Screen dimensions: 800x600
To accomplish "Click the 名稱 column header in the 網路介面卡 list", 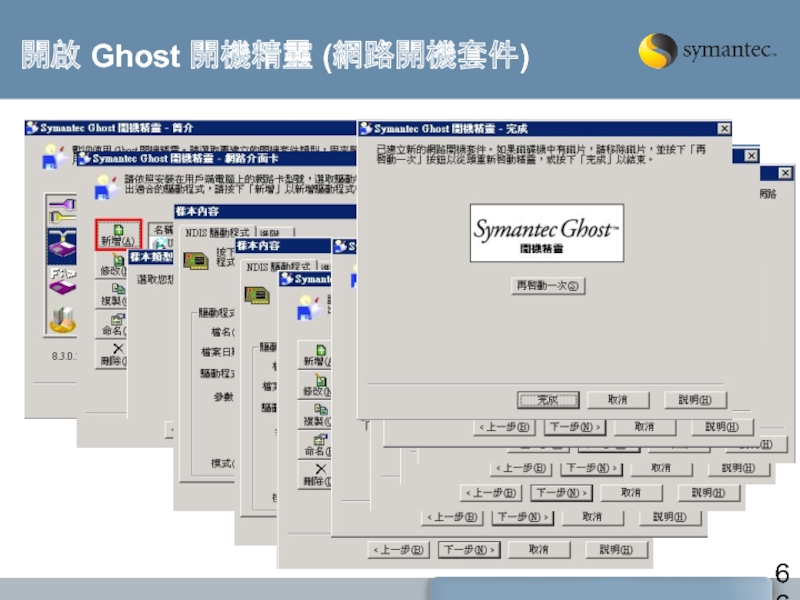I will tap(162, 230).
